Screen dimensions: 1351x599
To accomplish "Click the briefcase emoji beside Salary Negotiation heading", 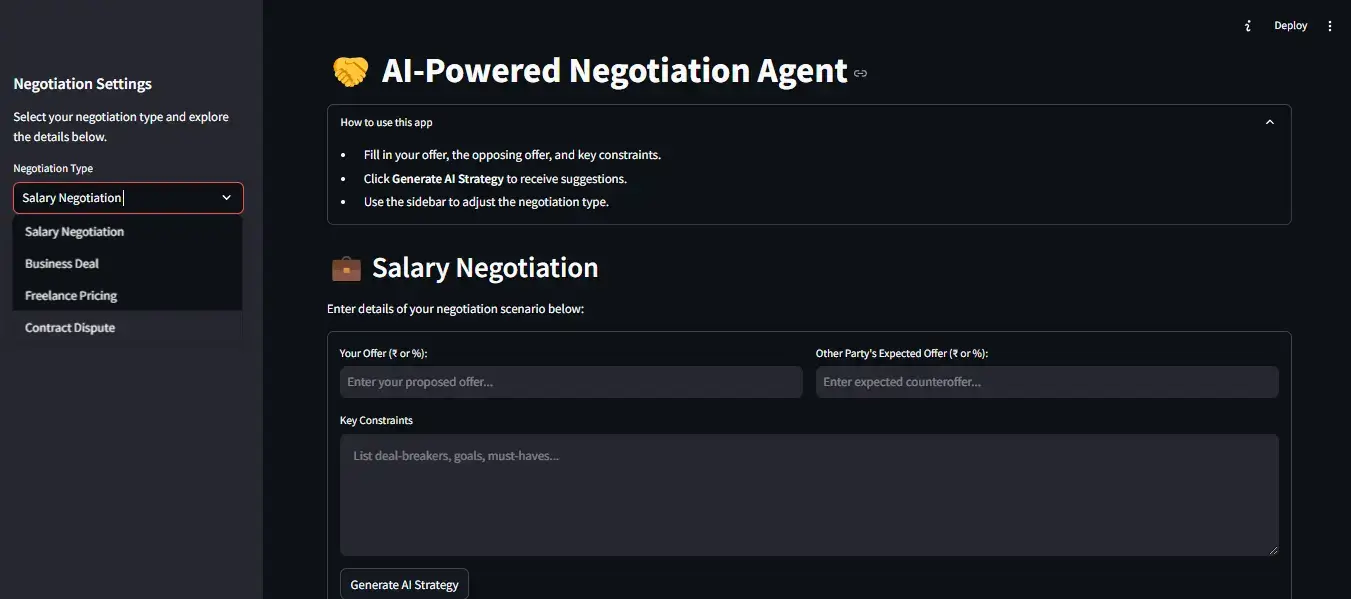I will (346, 268).
